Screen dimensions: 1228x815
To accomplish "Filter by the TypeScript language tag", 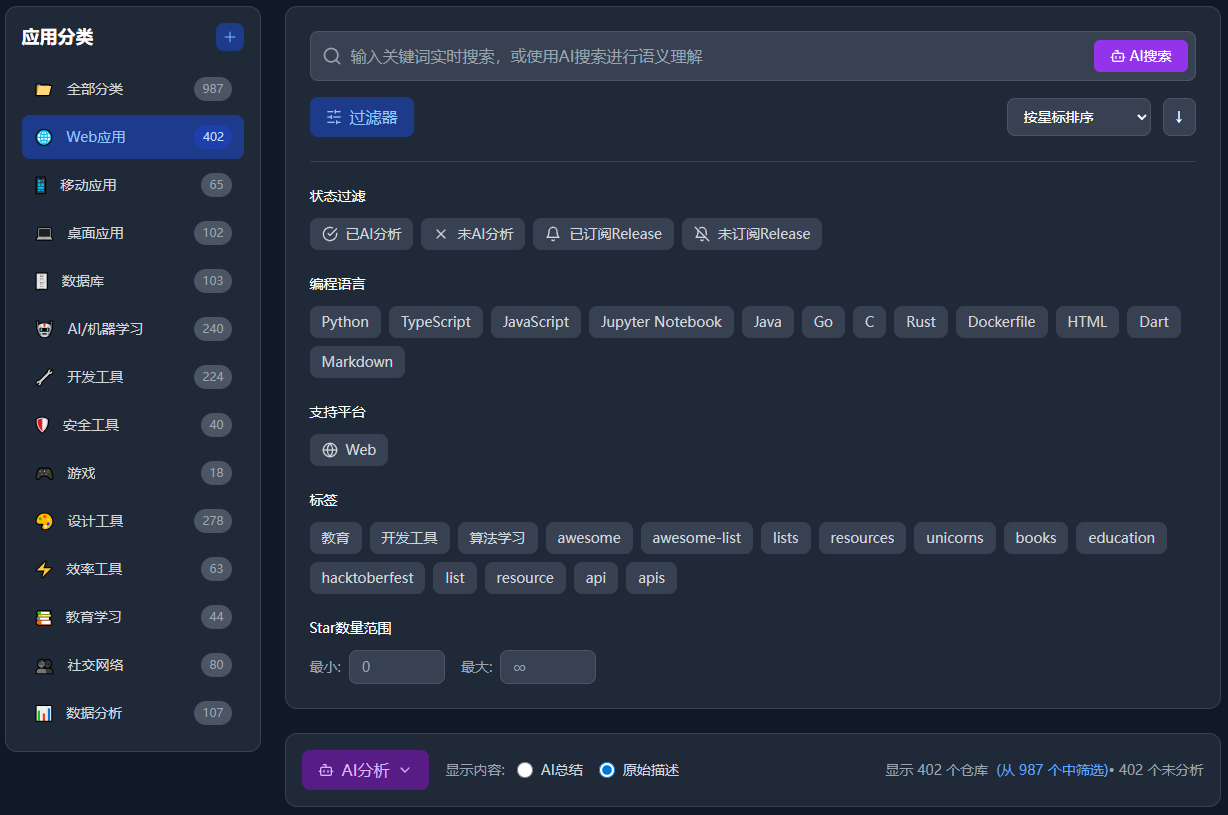I will tap(435, 322).
